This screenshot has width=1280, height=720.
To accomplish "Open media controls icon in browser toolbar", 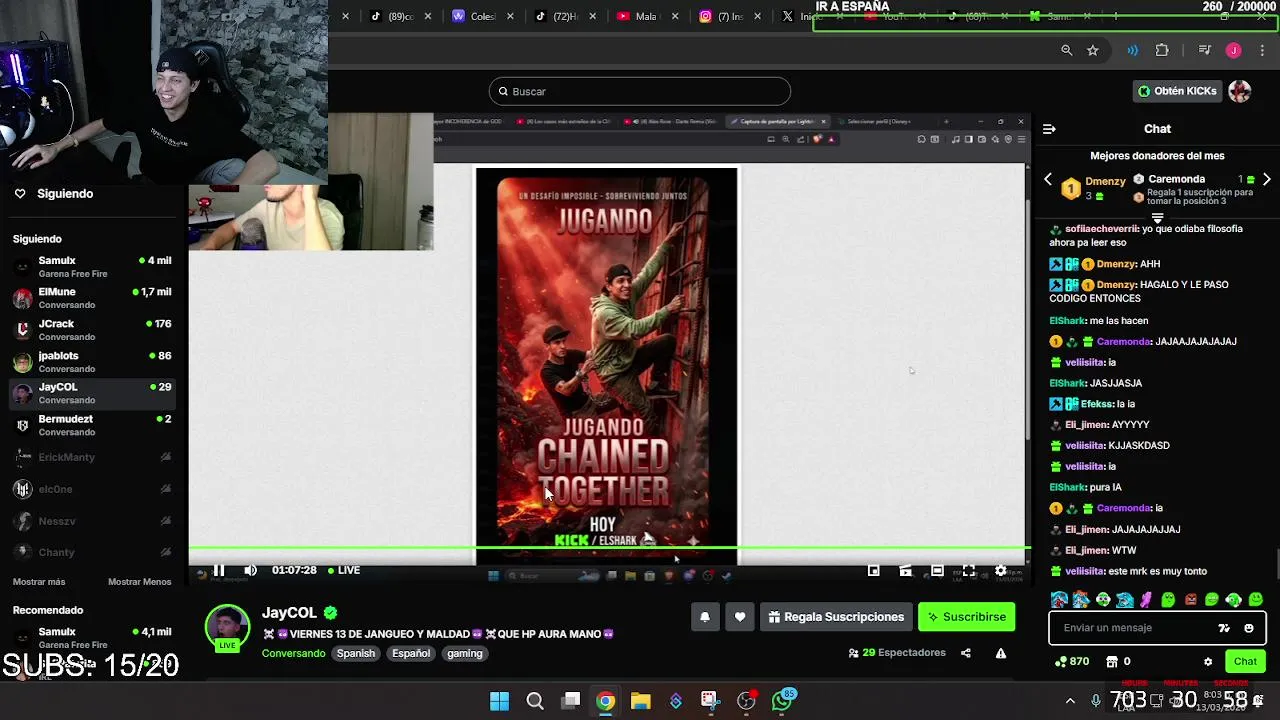I will click(x=1205, y=50).
